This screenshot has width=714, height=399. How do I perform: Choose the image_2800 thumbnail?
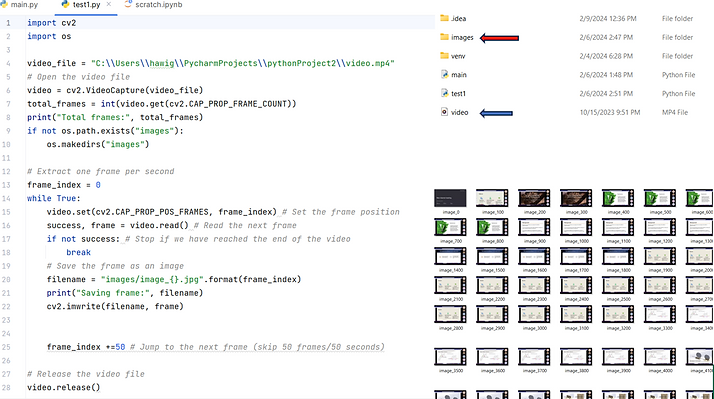[450, 314]
